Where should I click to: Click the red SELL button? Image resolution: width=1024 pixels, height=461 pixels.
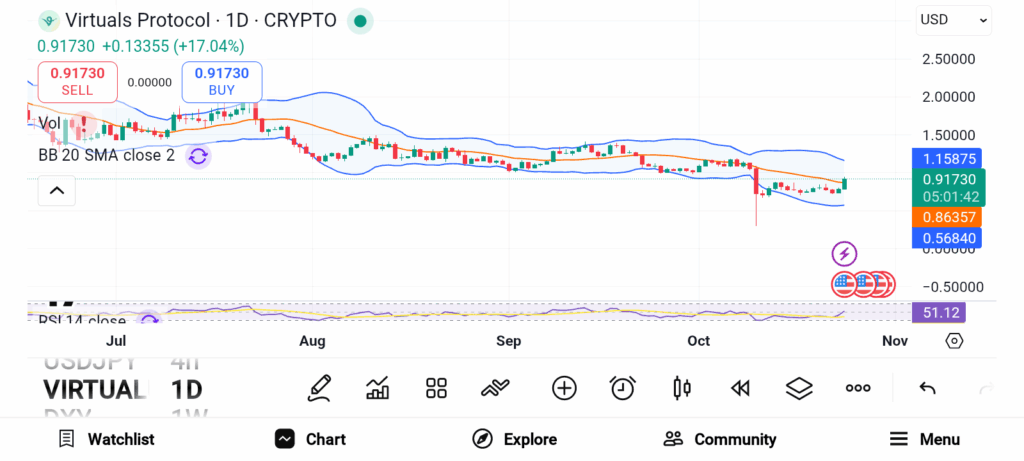click(77, 81)
